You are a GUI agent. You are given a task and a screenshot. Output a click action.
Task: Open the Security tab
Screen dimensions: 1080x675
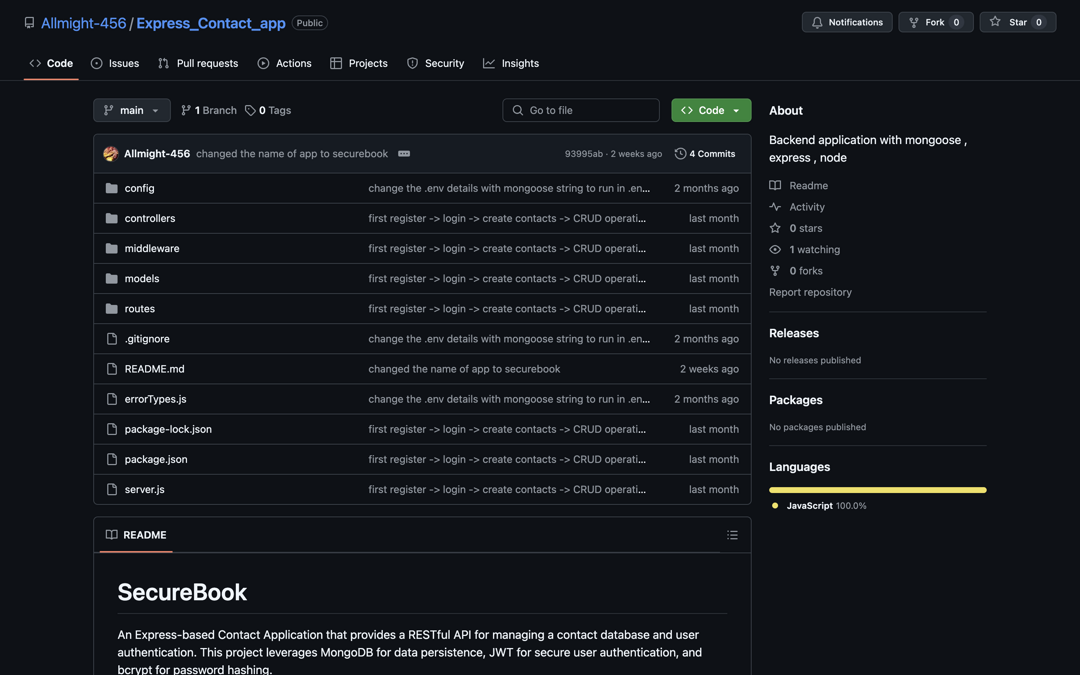435,63
